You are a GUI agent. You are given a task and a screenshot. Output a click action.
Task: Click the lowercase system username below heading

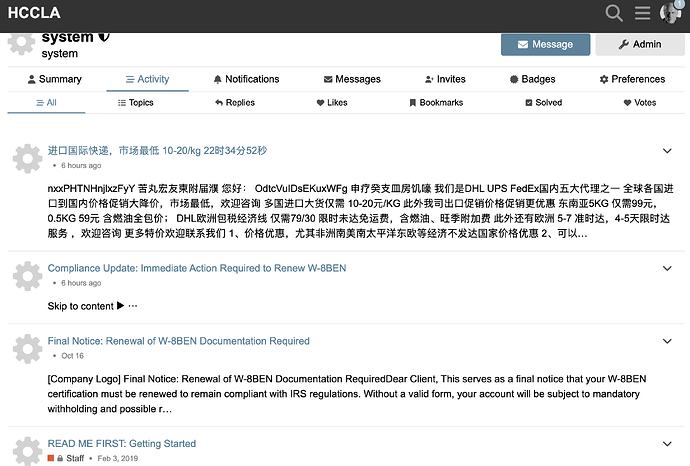click(59, 54)
